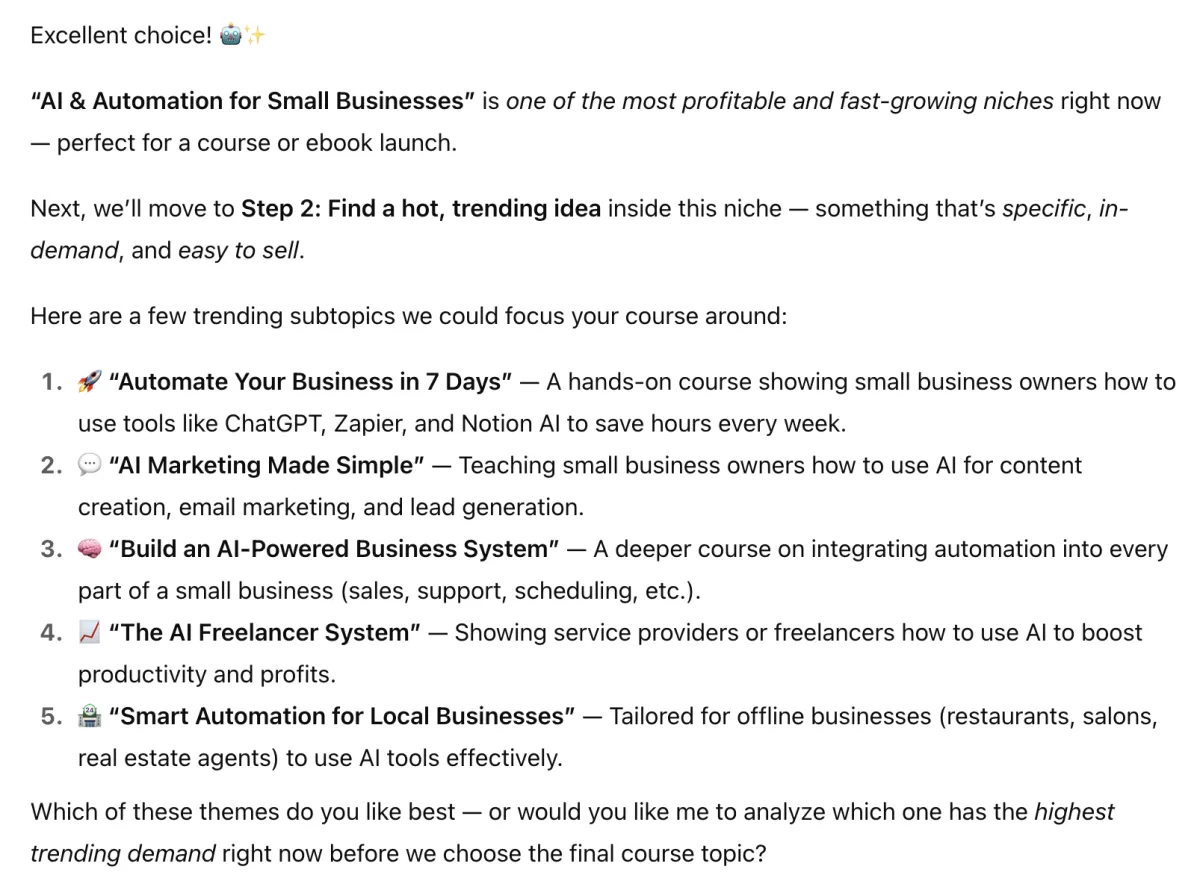Select "Build an AI-Powered Business System" title
Screen dimensions: 1200x887
334,549
